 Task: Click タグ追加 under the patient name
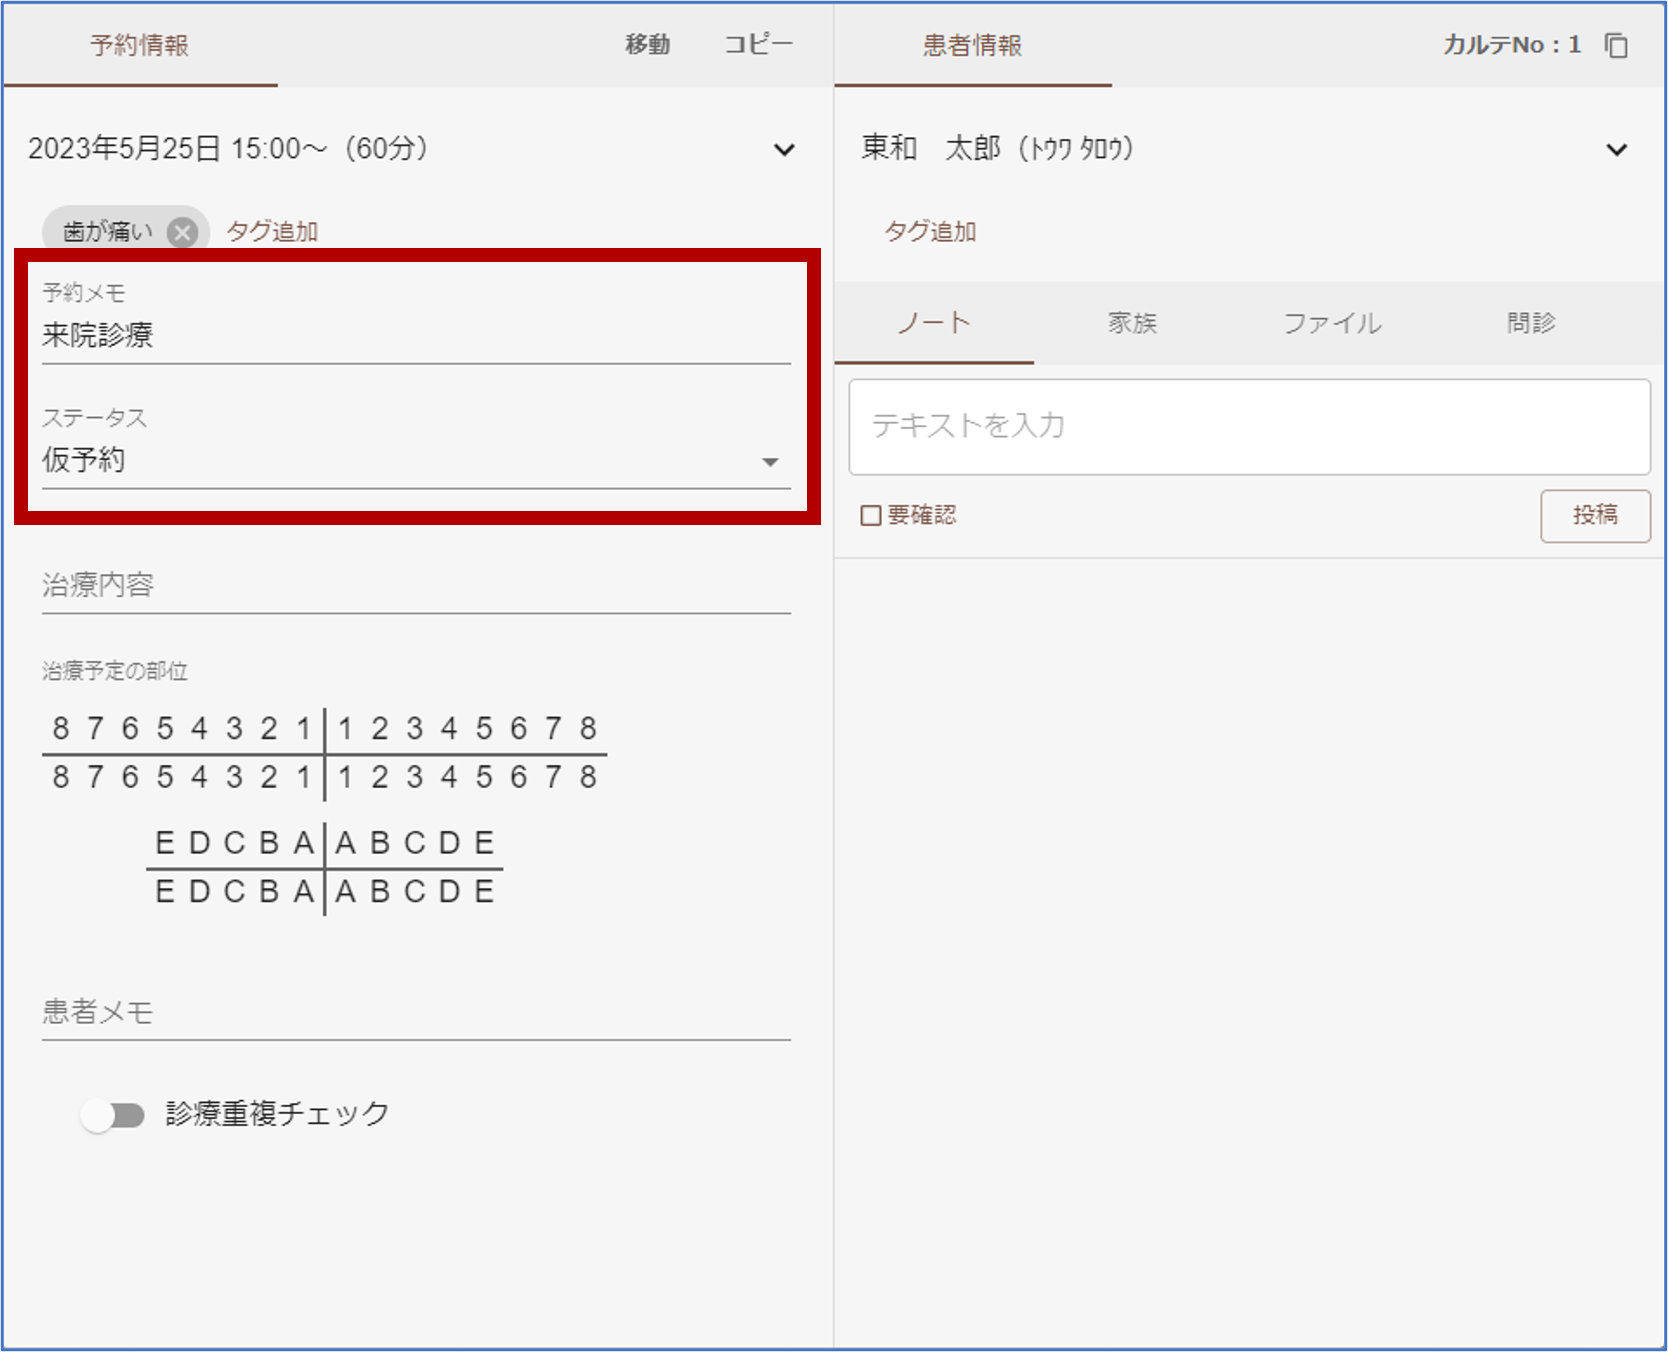(930, 232)
